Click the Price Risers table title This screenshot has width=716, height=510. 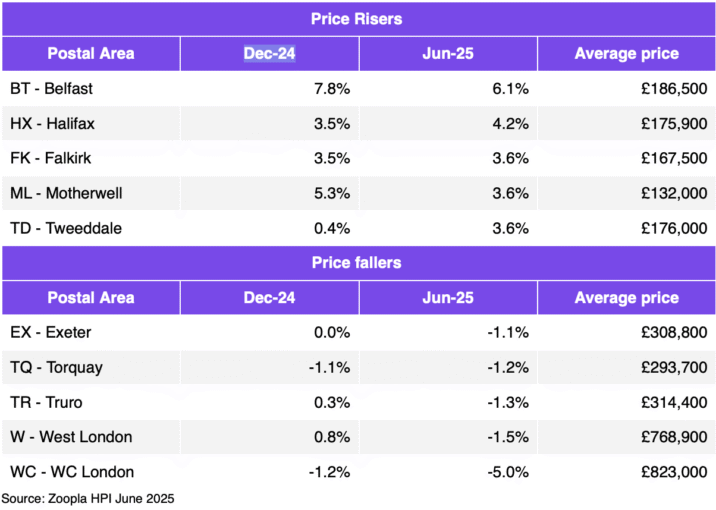pos(358,18)
